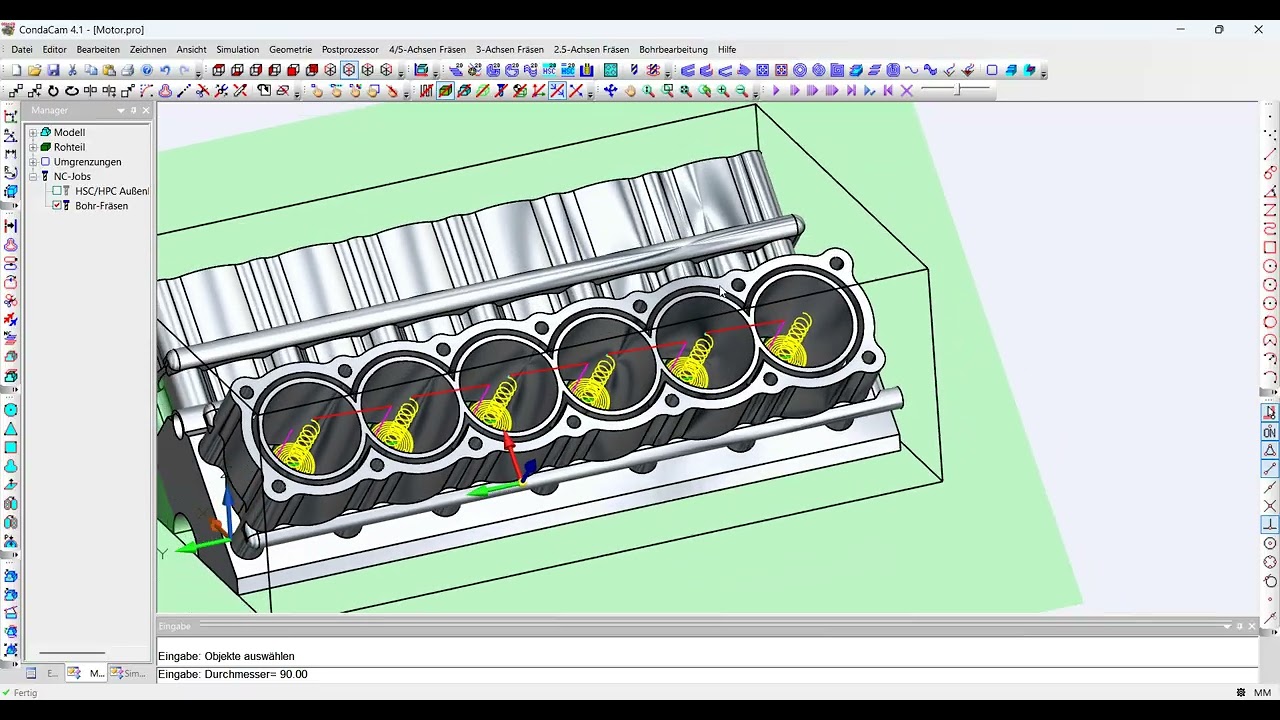Click the zoom in magnifier icon
This screenshot has height=720, width=1280.
(722, 91)
